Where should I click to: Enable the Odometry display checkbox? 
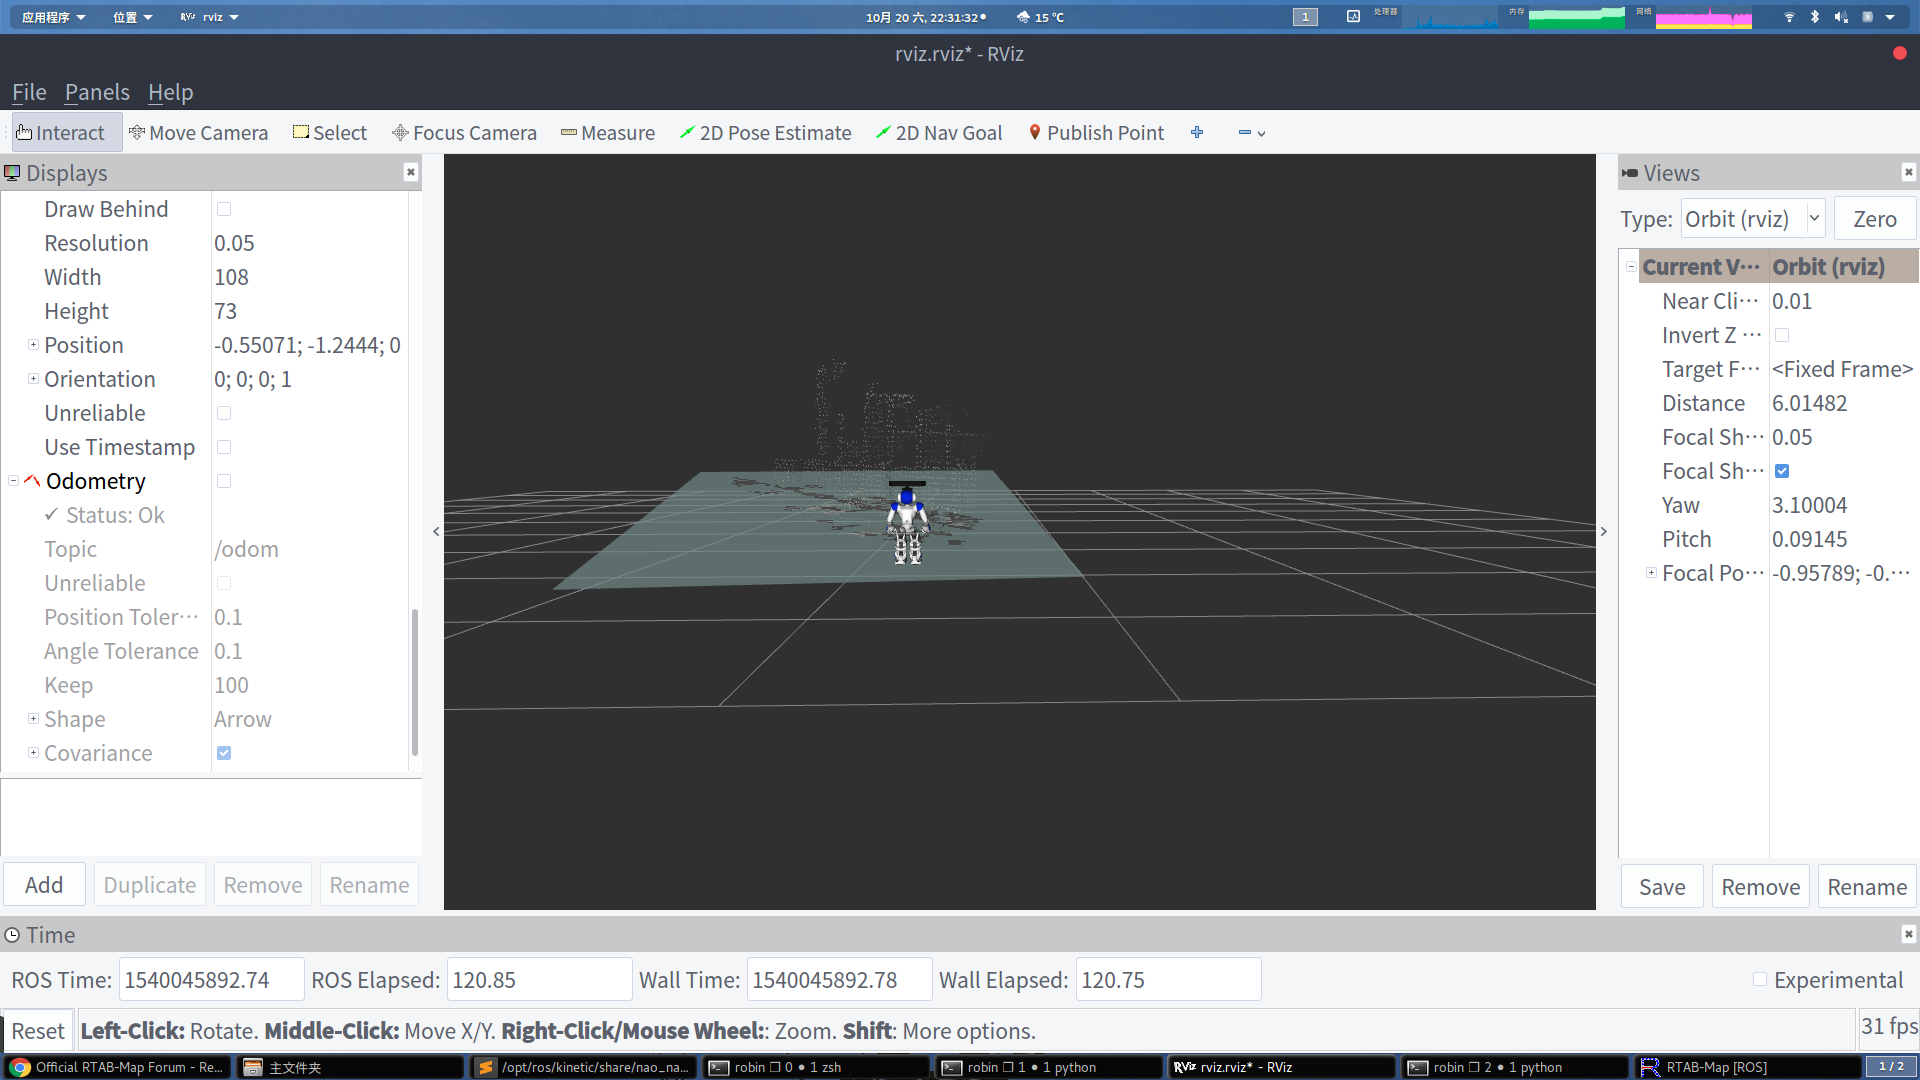point(224,481)
